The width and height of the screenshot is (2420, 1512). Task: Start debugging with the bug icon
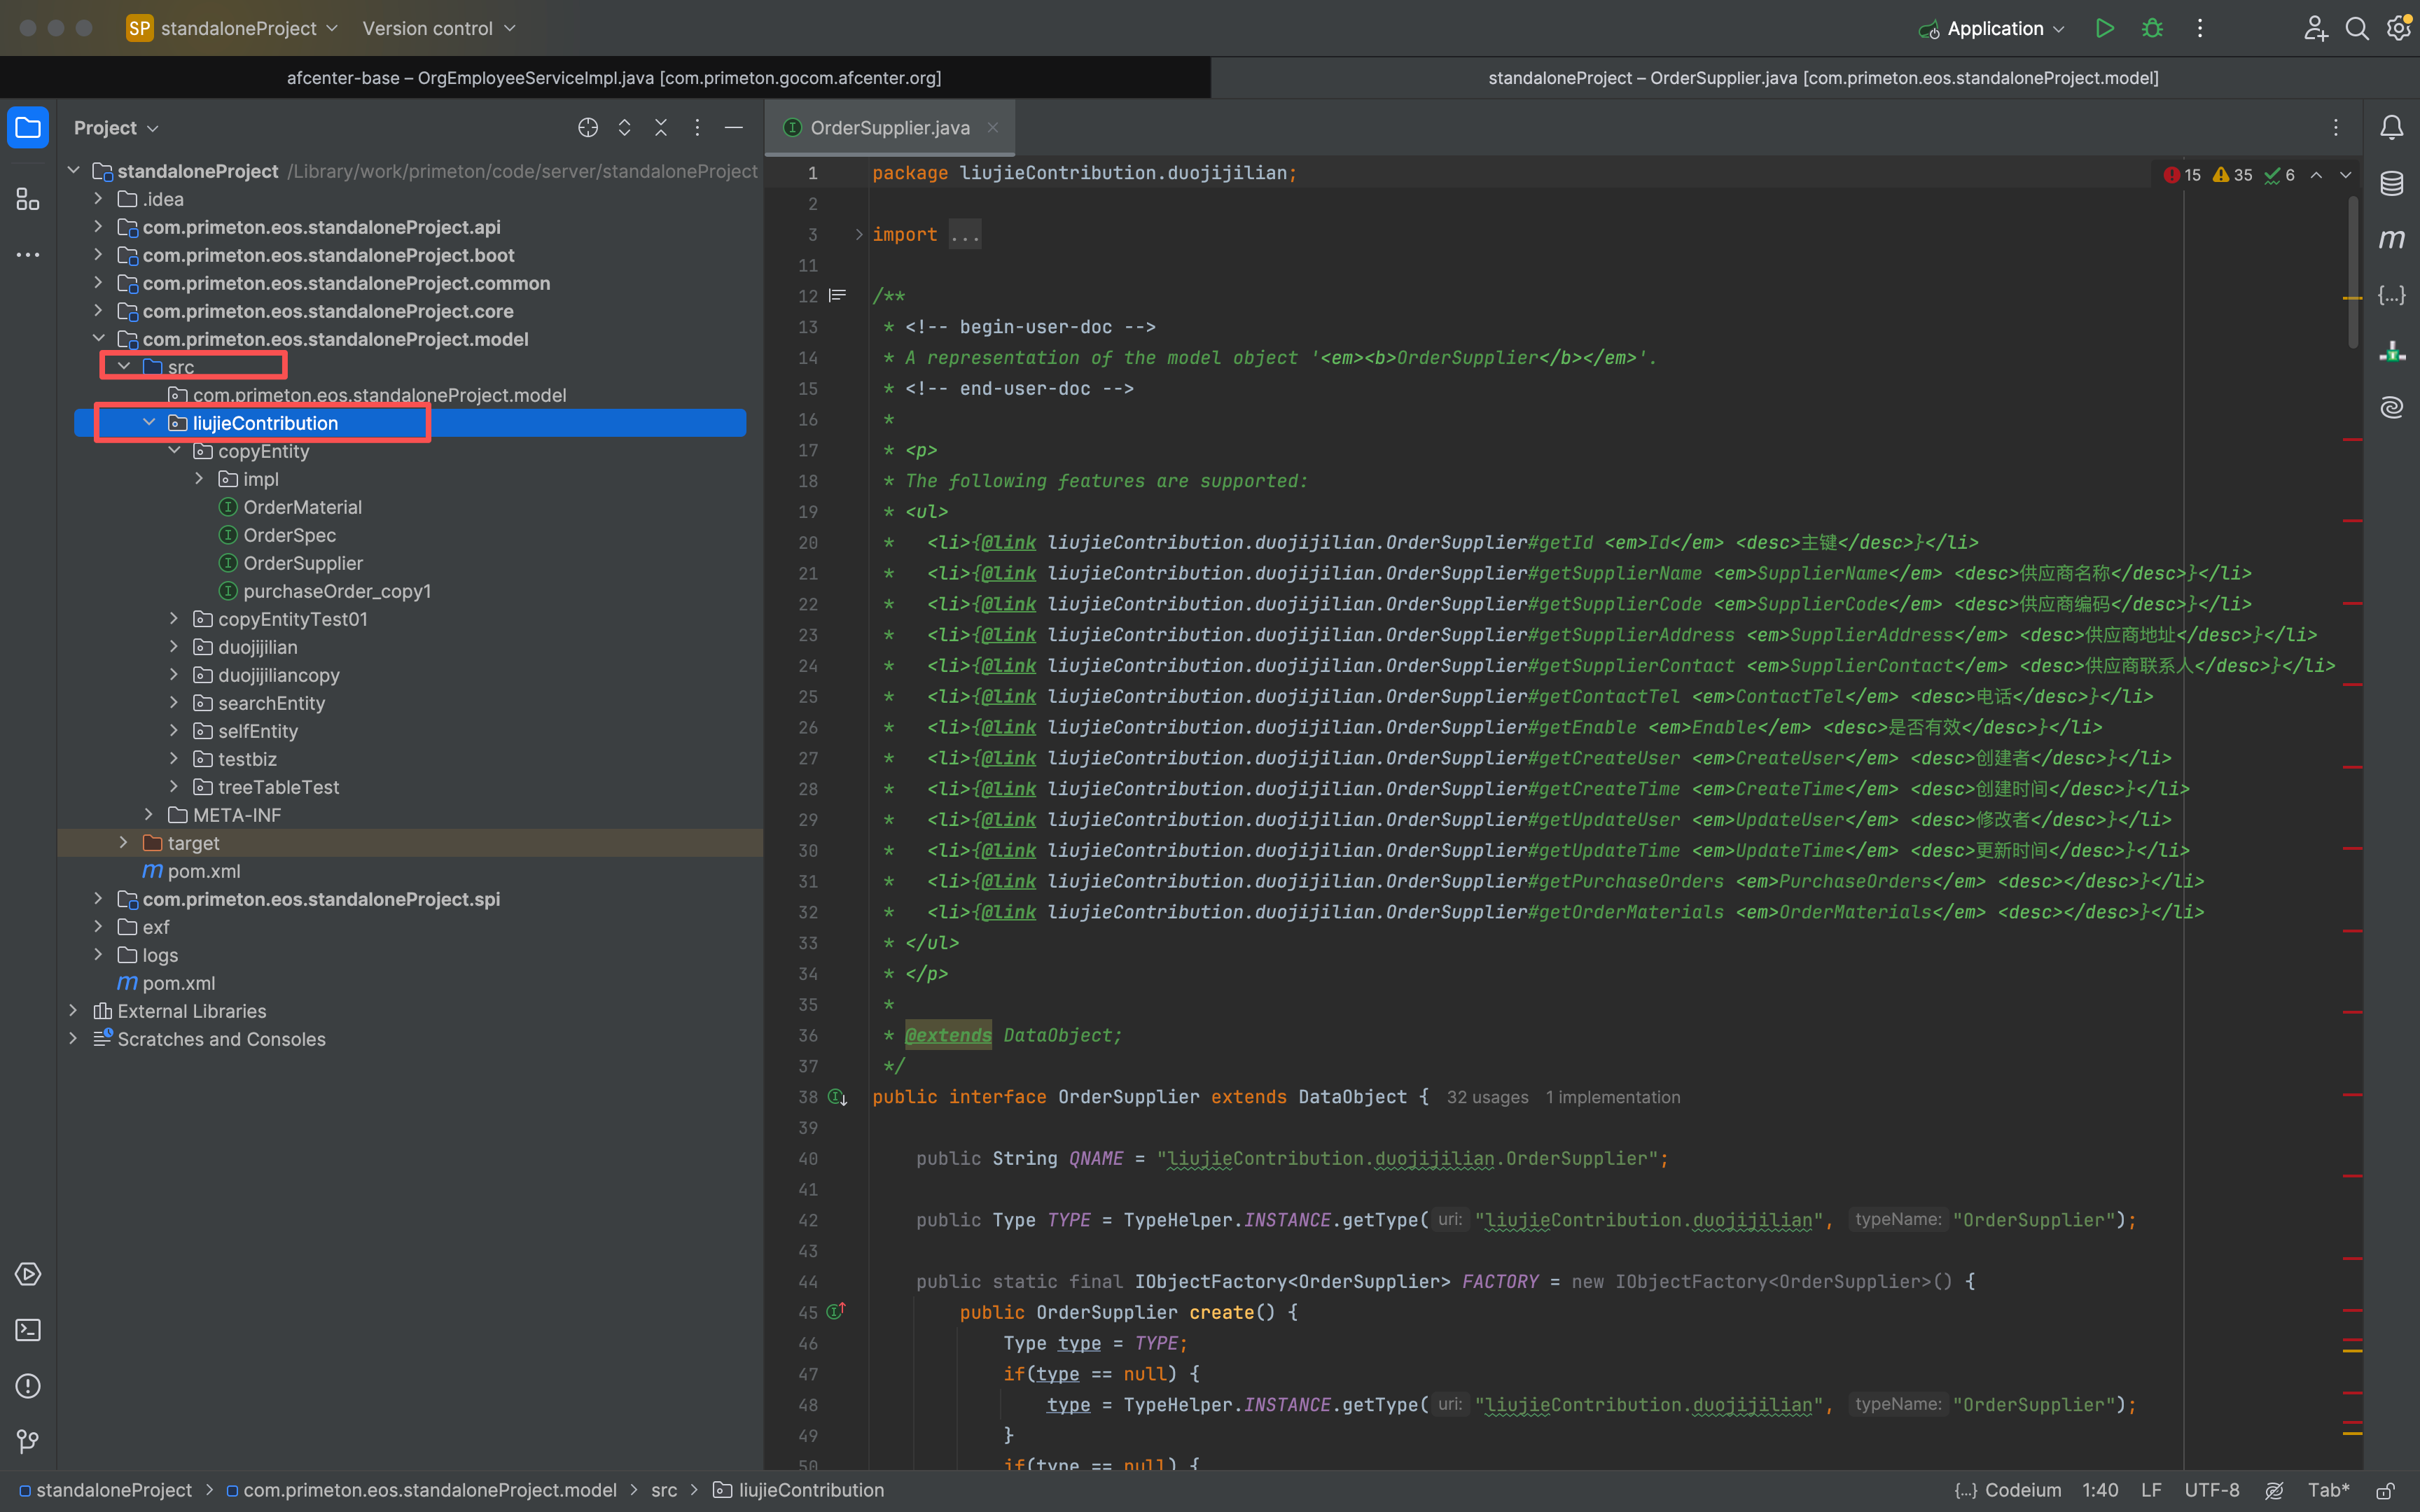[x=2152, y=28]
